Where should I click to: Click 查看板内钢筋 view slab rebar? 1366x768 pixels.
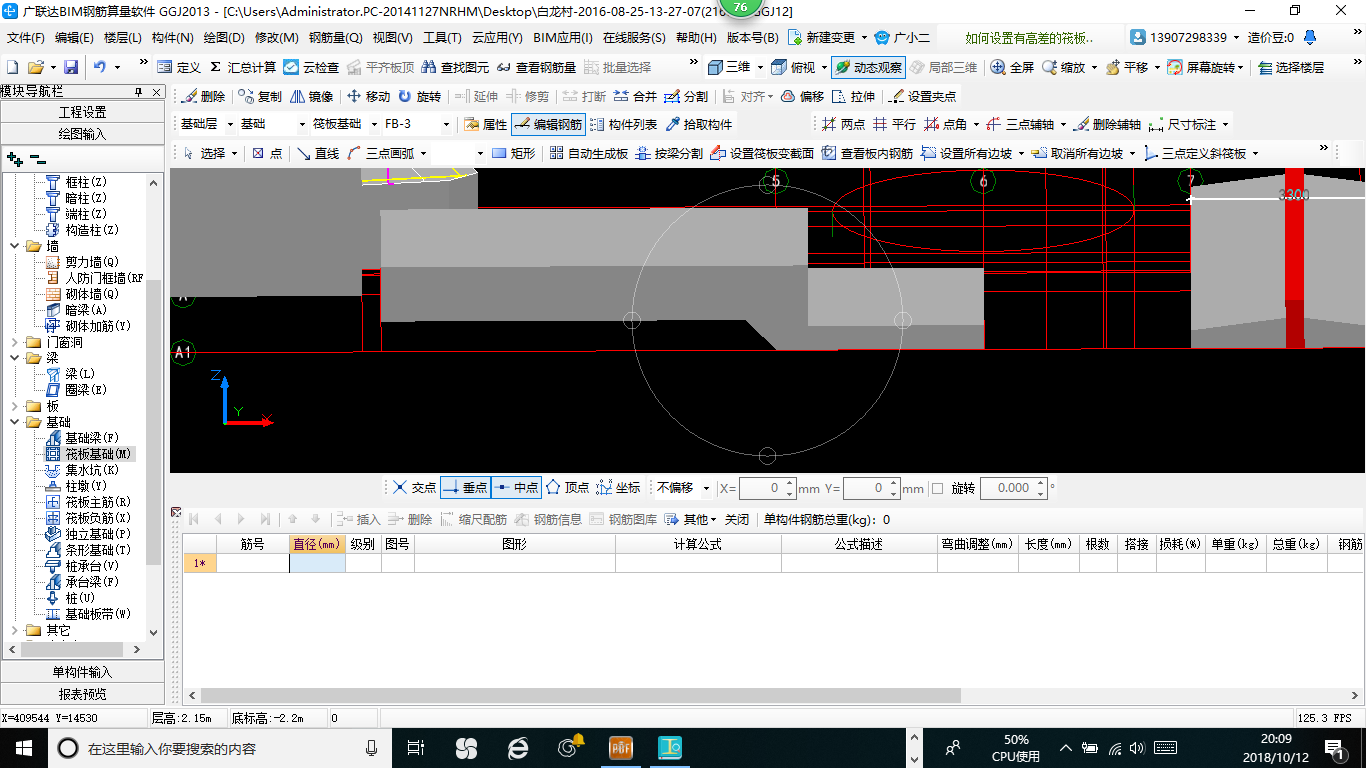pos(867,153)
